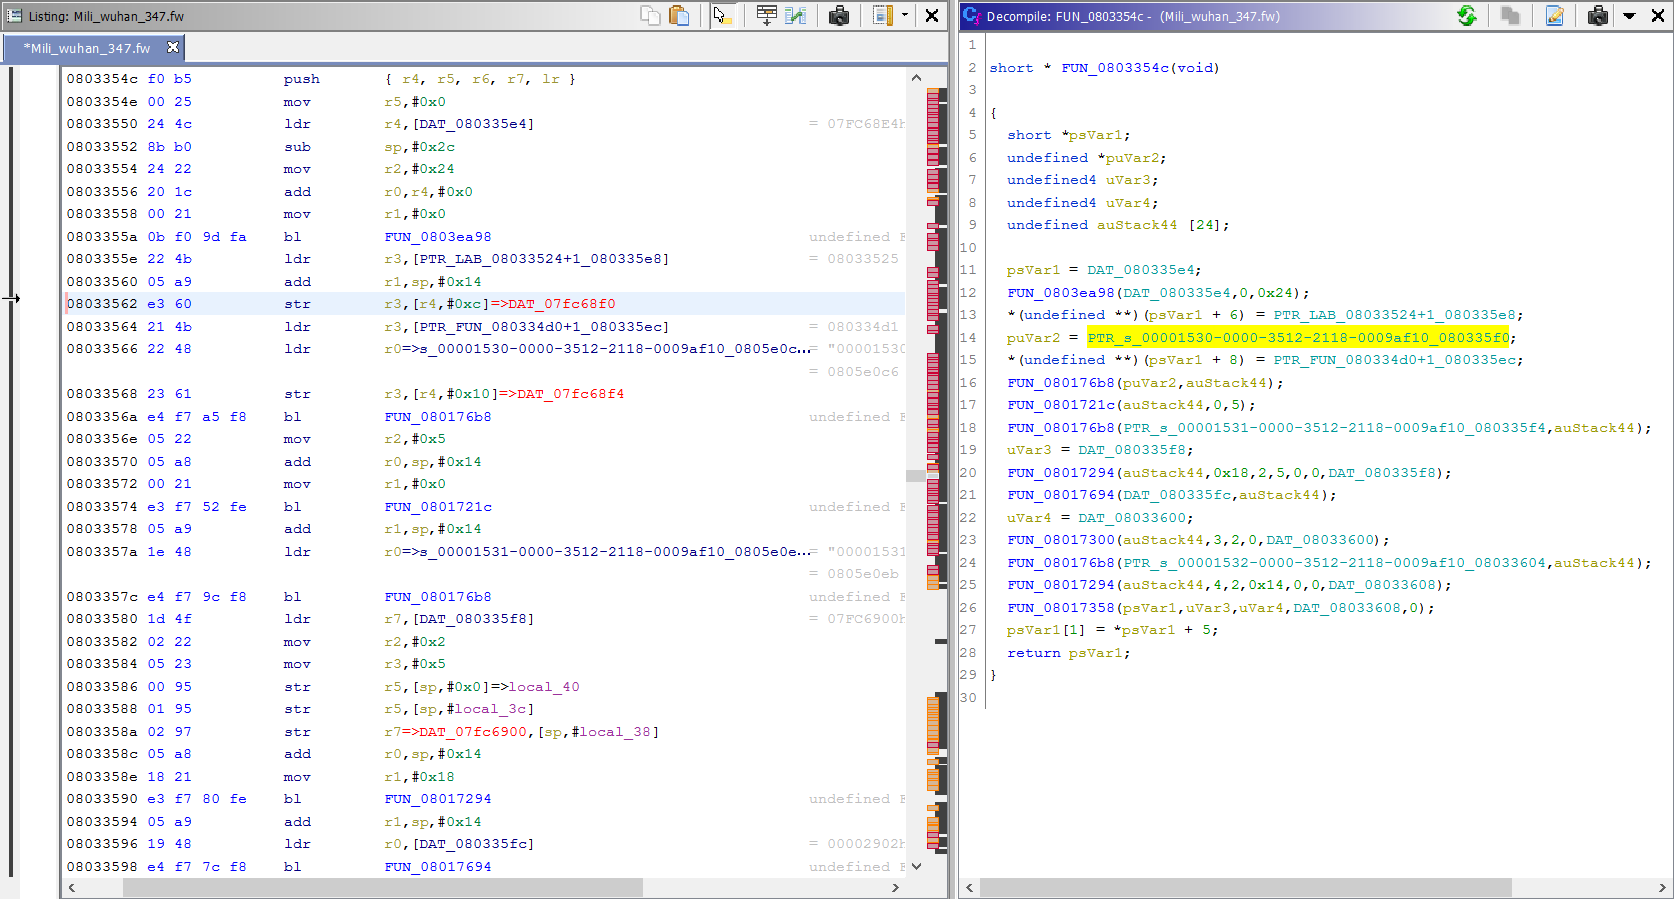Click DAT_080335fc operand in listing
1674x899 pixels.
(475, 844)
